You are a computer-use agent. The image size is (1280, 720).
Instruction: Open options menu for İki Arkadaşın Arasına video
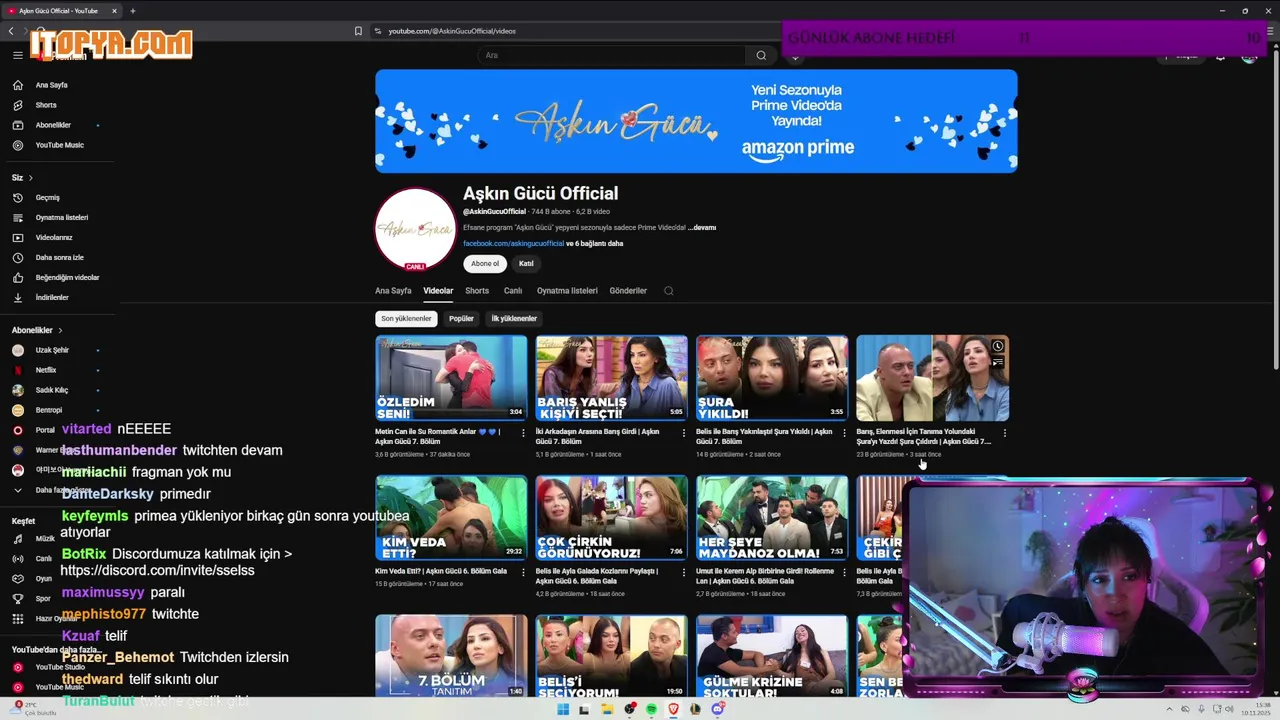pyautogui.click(x=683, y=433)
